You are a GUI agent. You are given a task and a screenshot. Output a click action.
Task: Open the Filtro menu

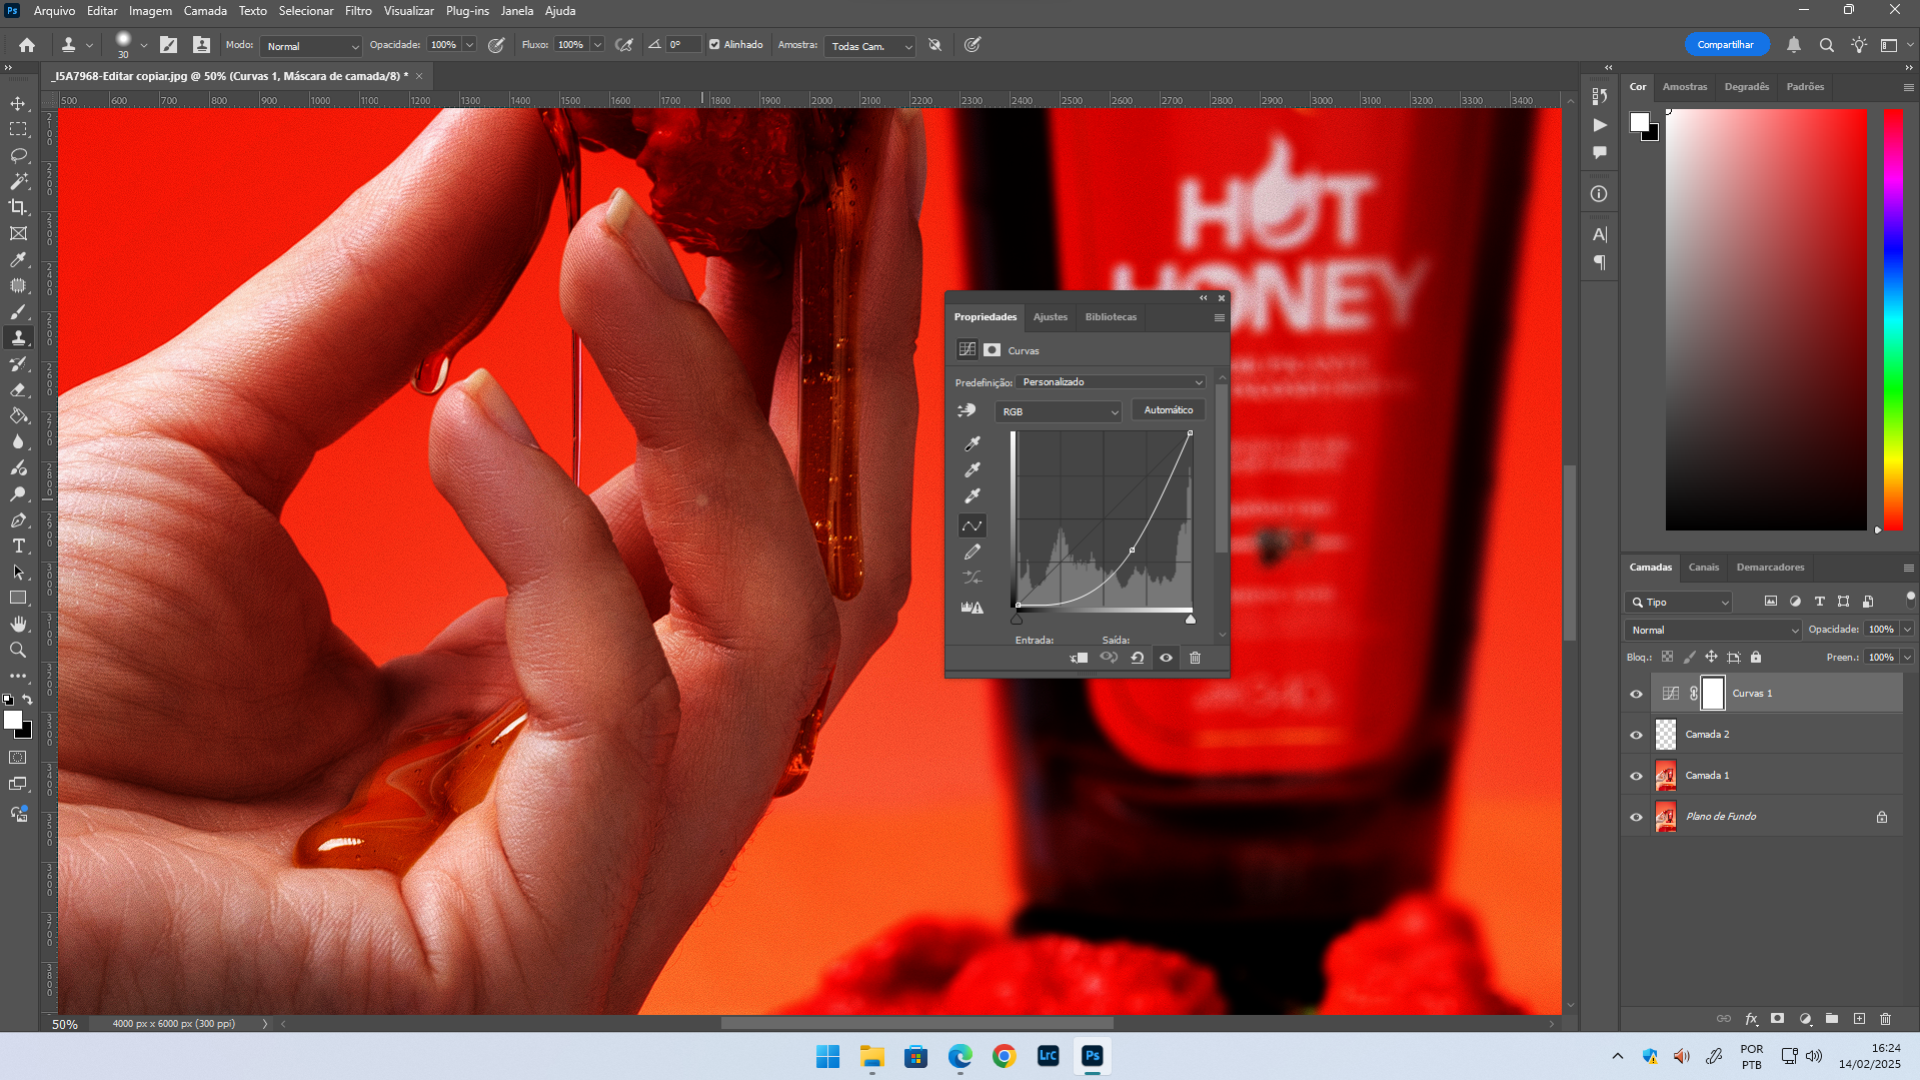coord(358,11)
